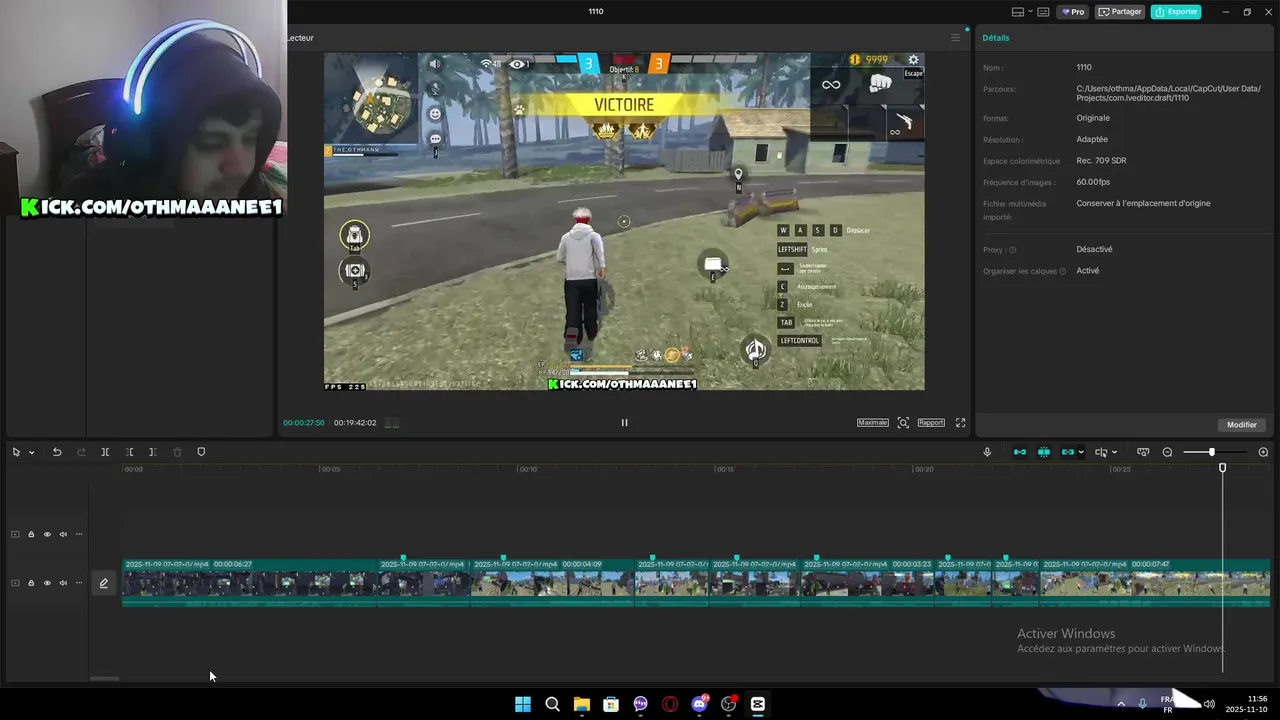Toggle automatic snapping on the timeline
1280x720 pixels.
click(x=1044, y=452)
